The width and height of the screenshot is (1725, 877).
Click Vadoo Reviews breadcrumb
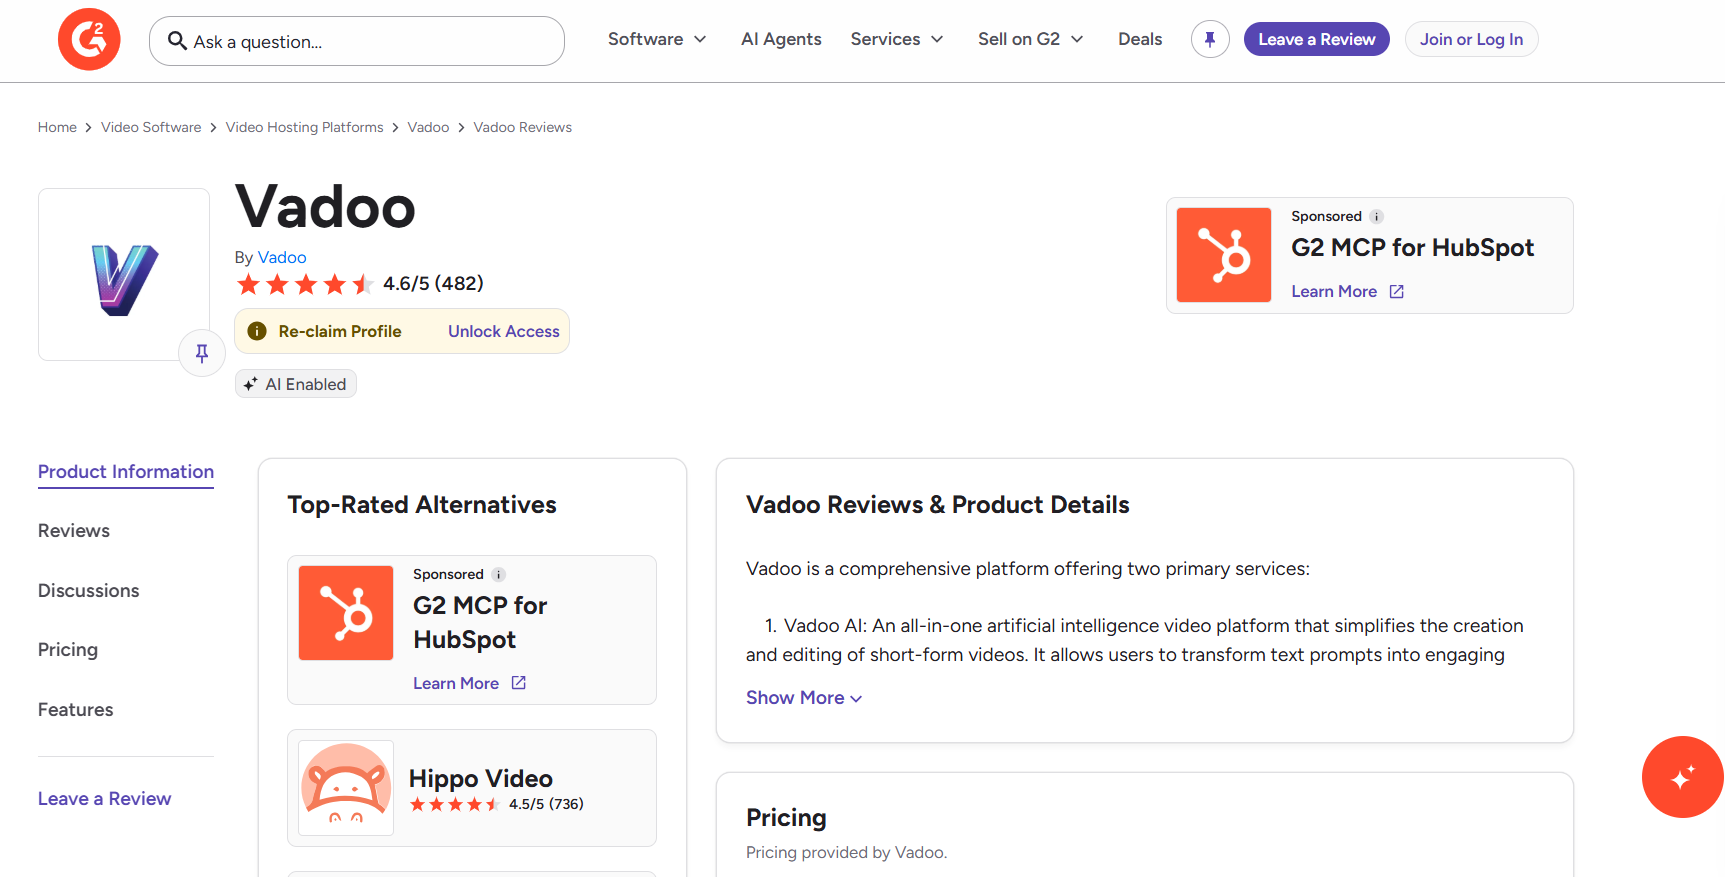pos(523,127)
